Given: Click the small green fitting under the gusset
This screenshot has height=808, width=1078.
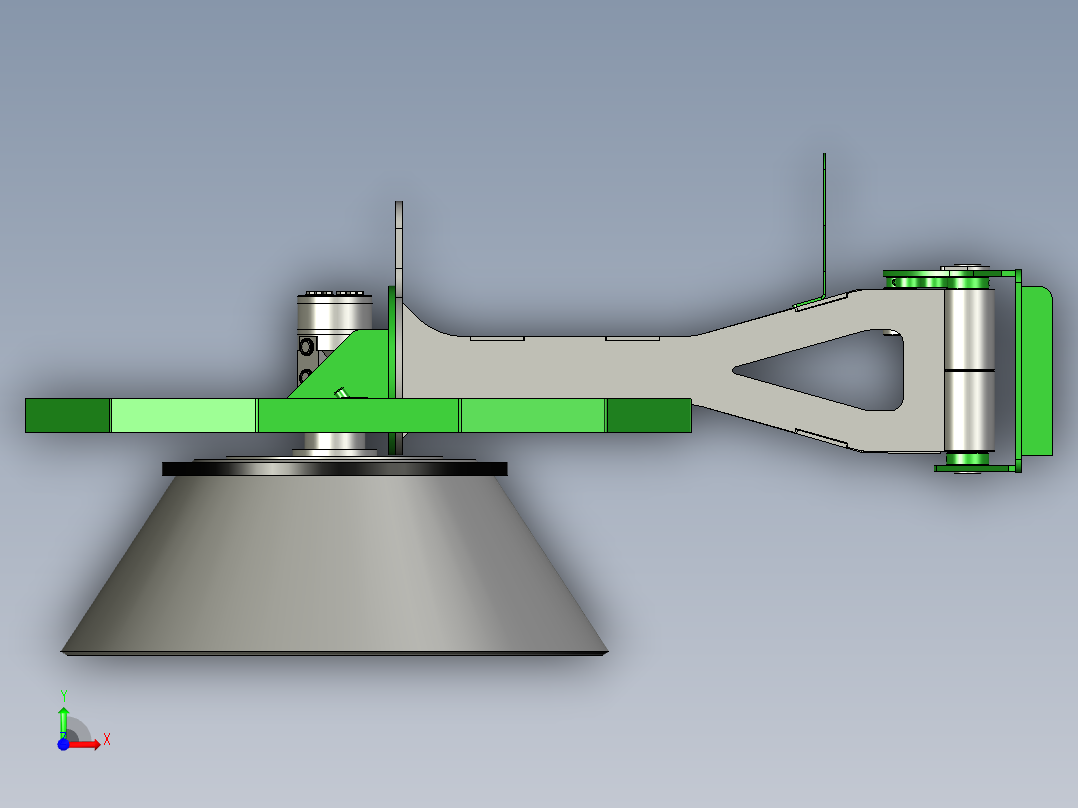Looking at the screenshot, I should pos(341,393).
